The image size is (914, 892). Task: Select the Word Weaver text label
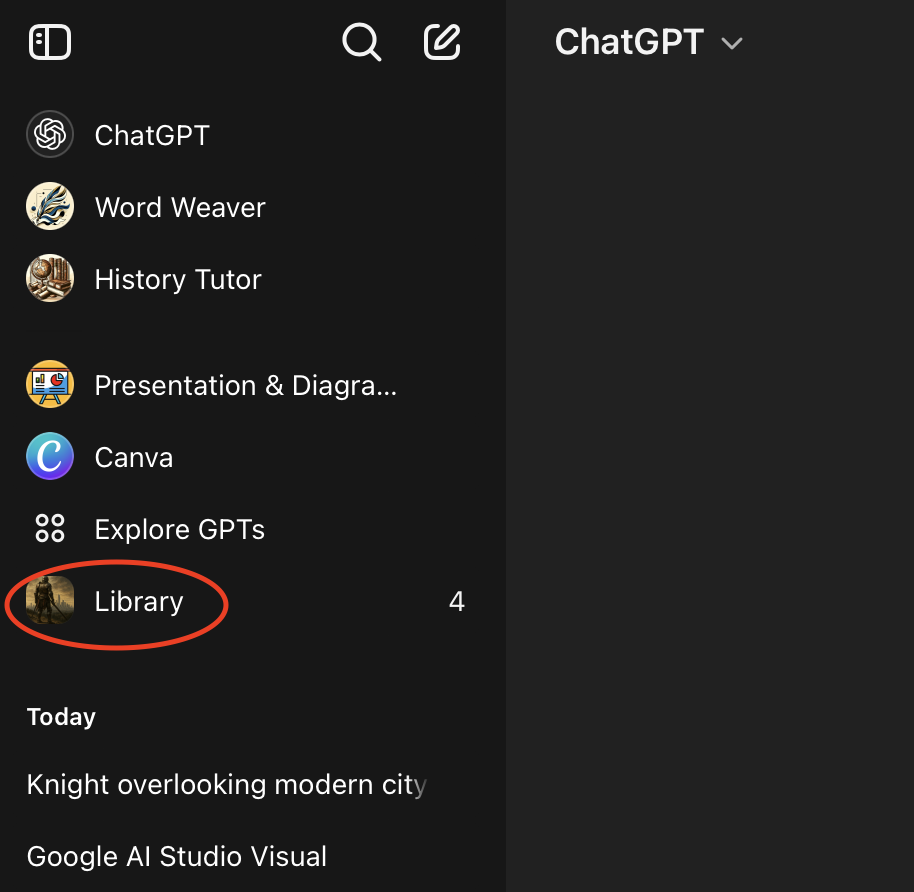pyautogui.click(x=180, y=207)
